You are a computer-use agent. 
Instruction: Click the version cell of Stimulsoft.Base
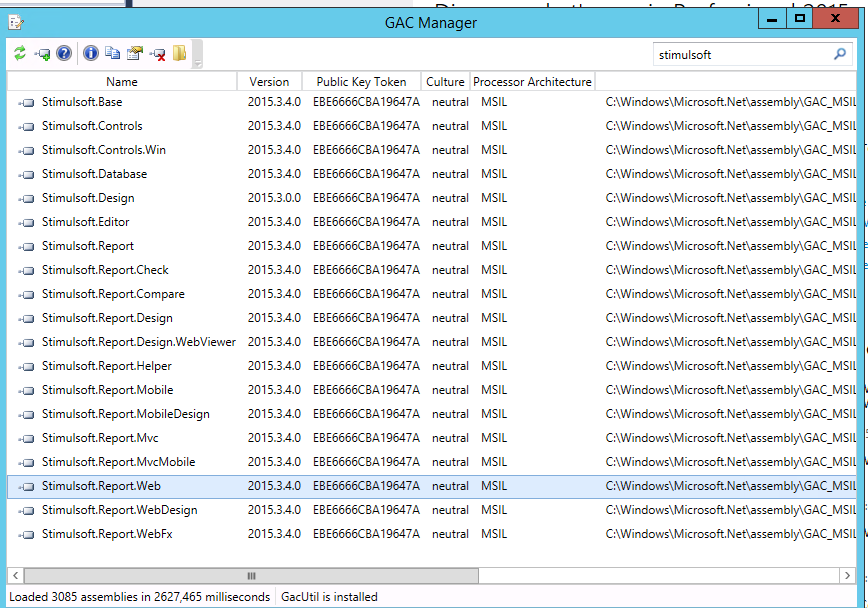tap(274, 102)
